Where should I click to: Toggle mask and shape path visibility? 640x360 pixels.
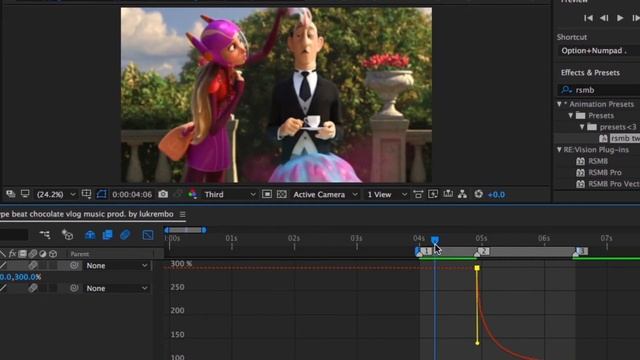click(101, 194)
